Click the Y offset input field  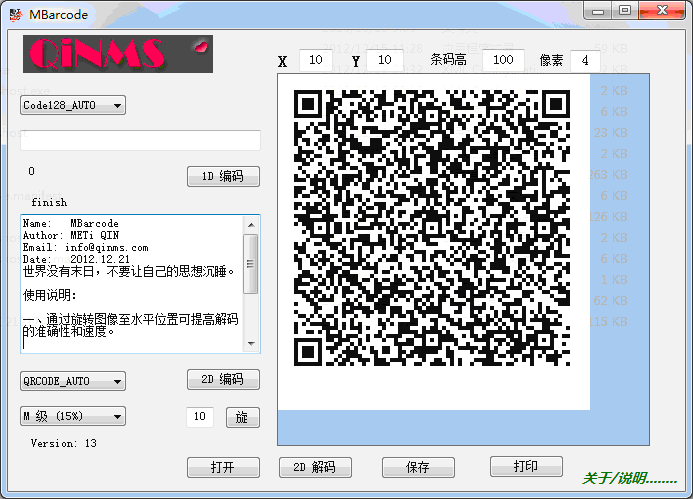(x=385, y=60)
